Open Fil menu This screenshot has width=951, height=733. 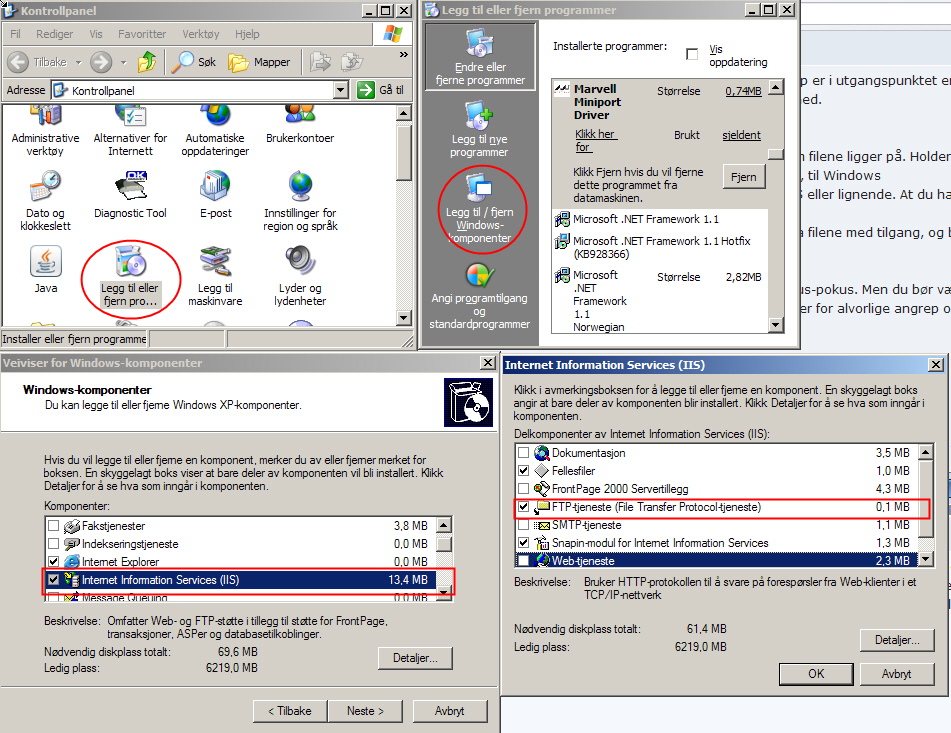(16, 34)
